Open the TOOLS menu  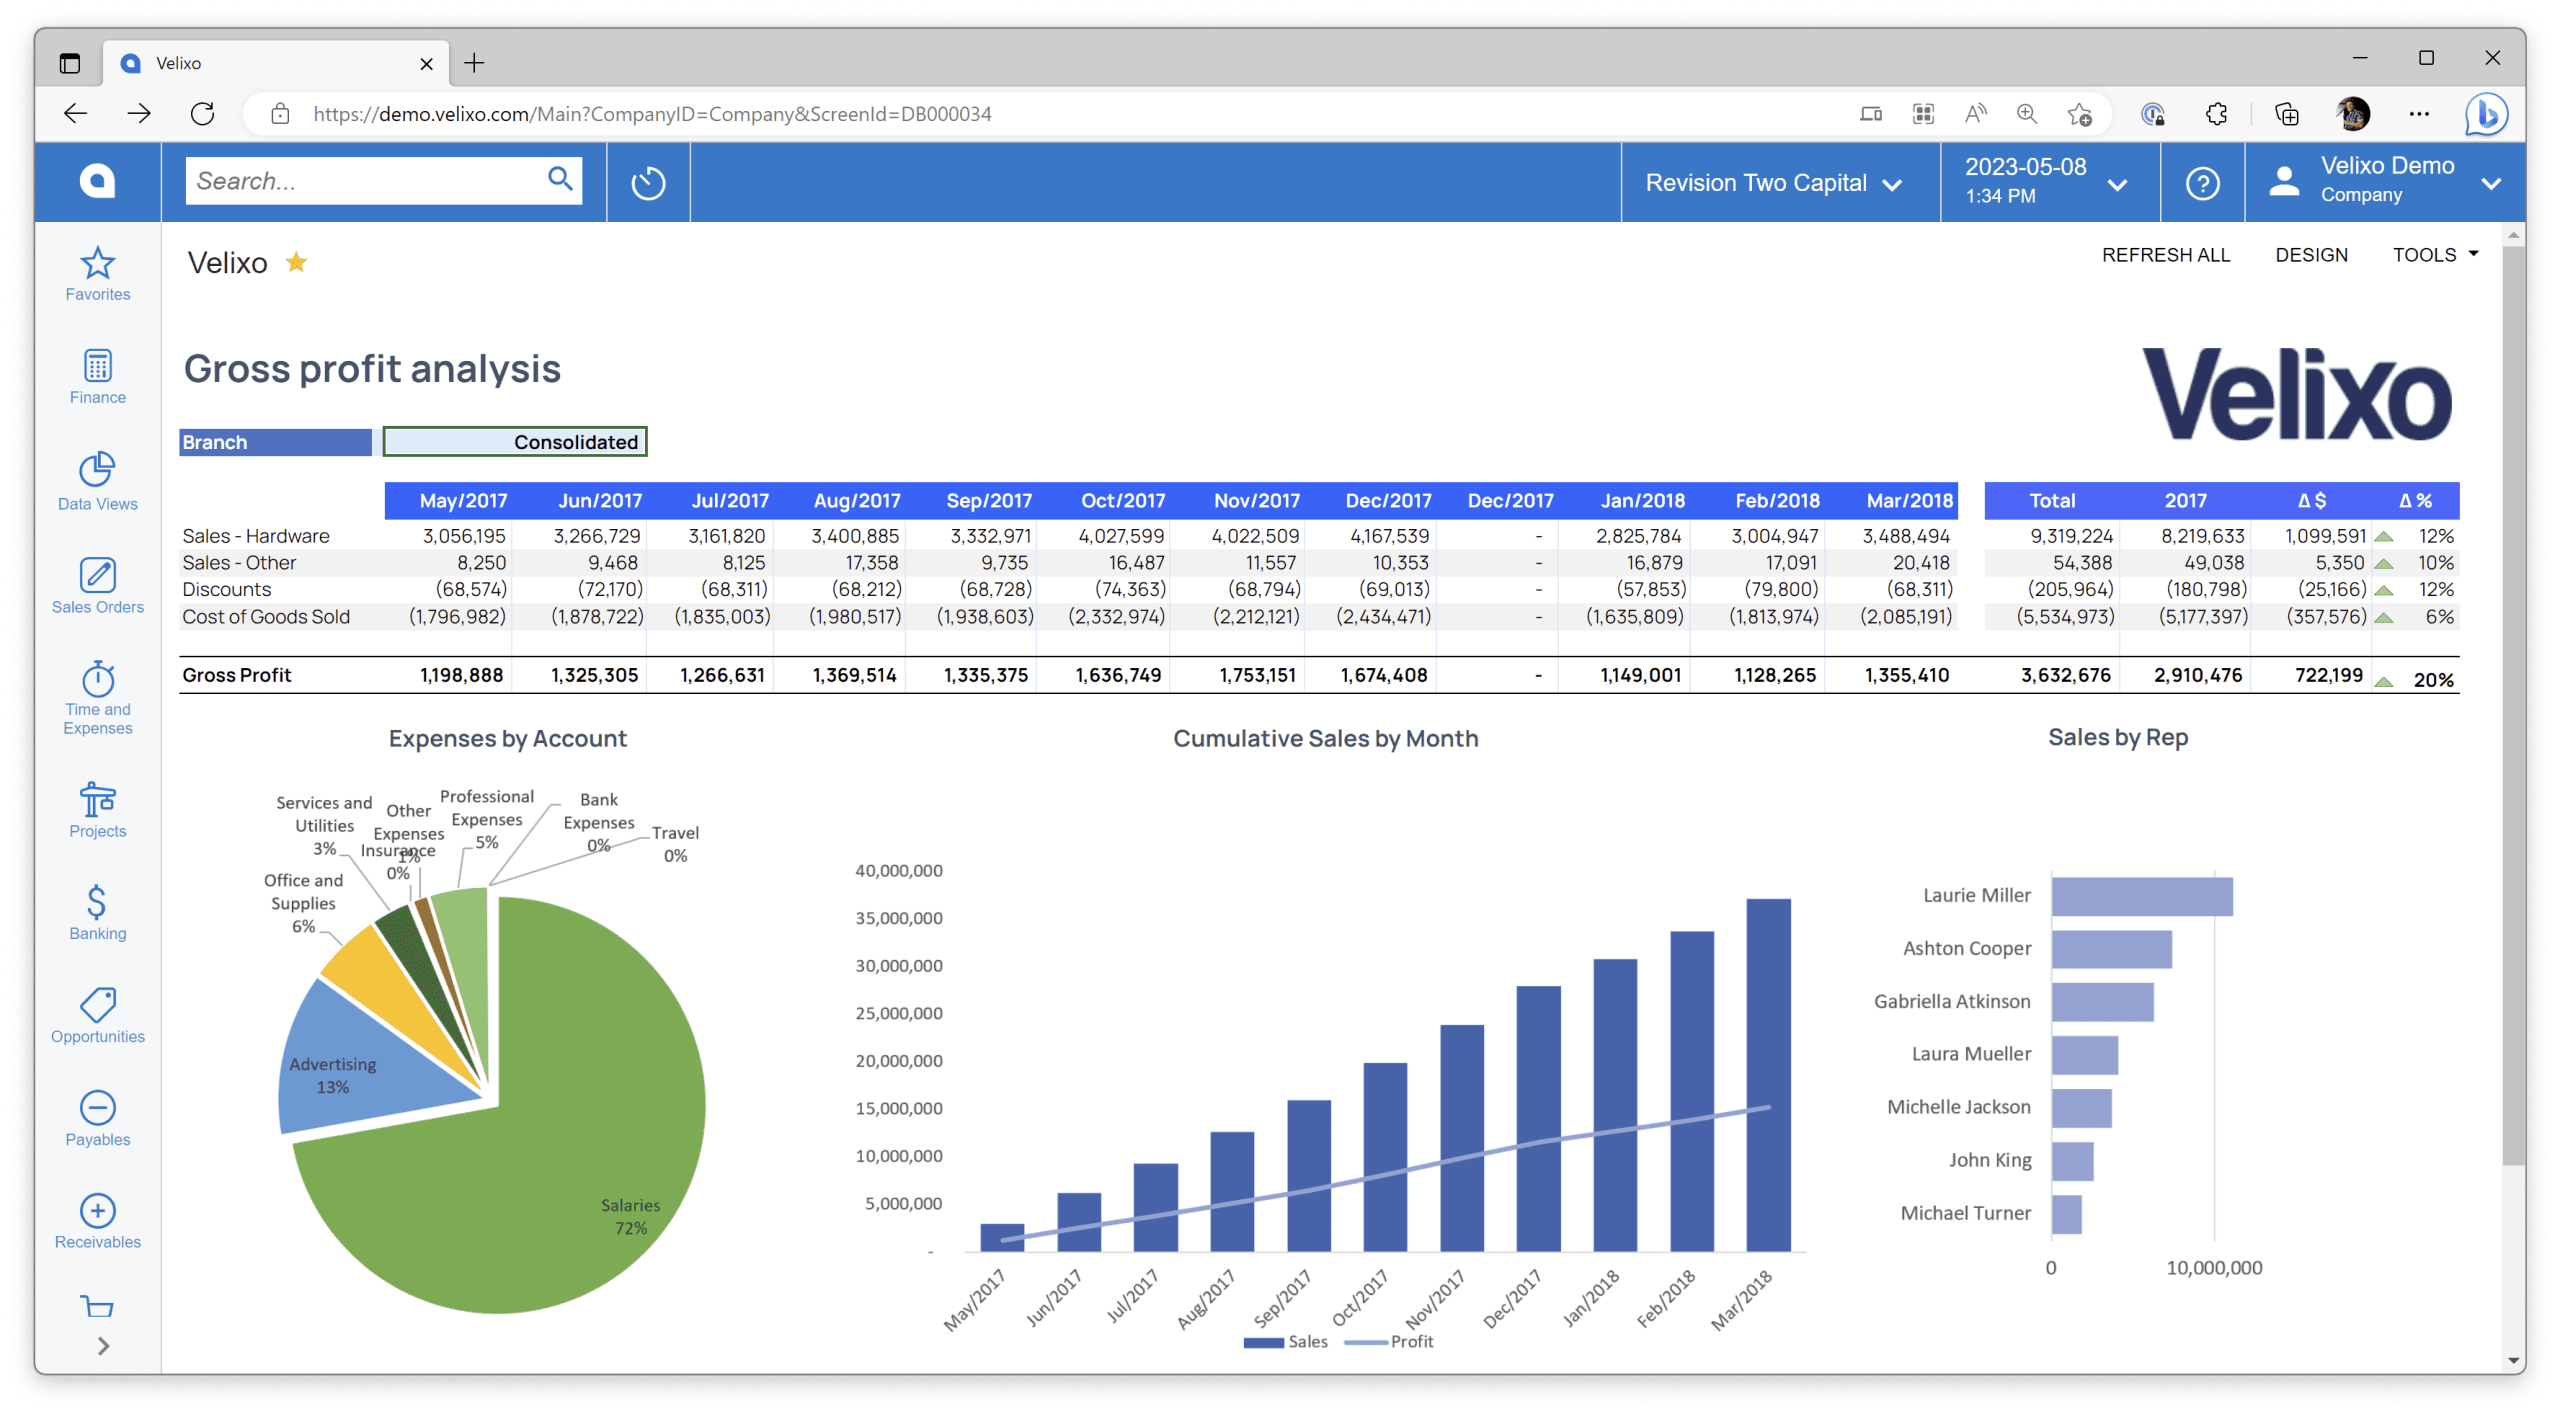tap(2435, 255)
